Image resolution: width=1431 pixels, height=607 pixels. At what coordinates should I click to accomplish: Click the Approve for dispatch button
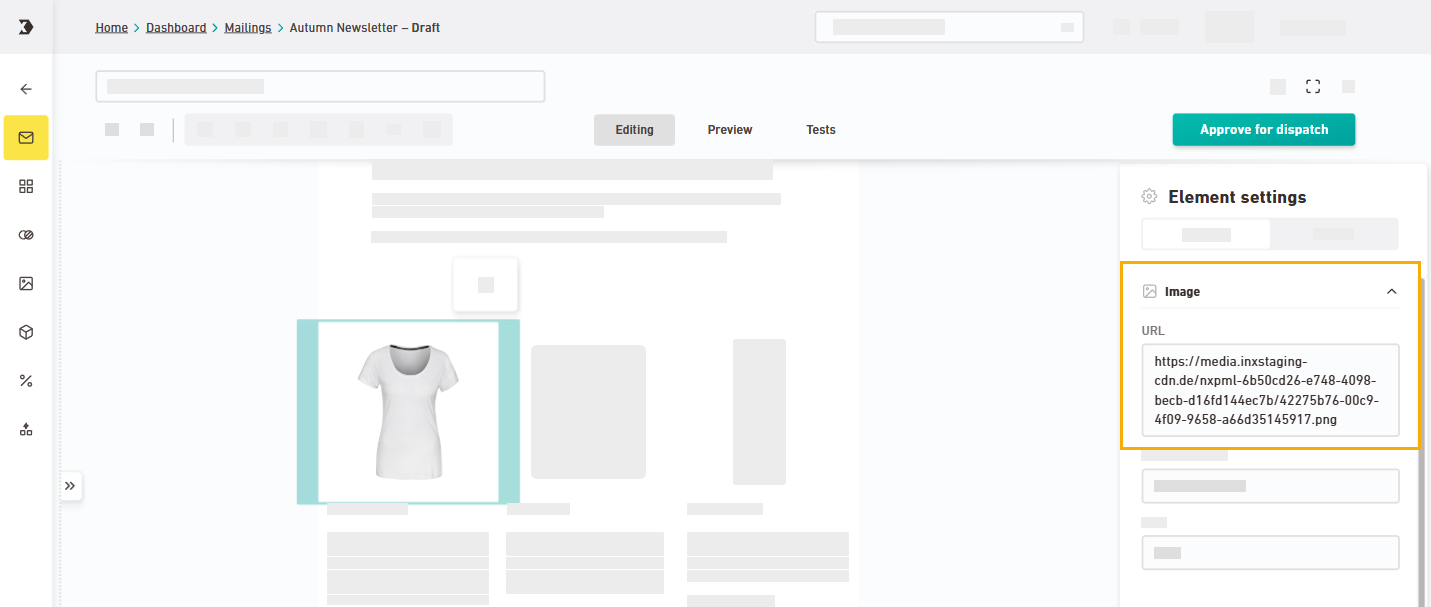click(x=1263, y=130)
